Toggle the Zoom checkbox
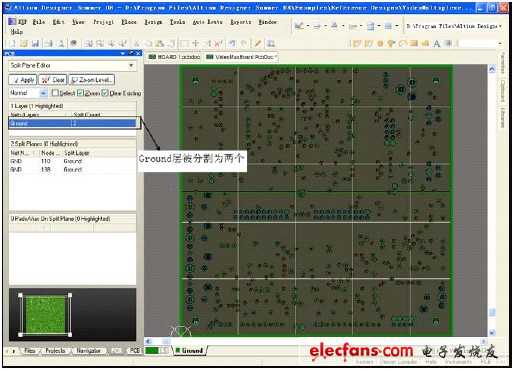The width and height of the screenshot is (513, 371). click(x=80, y=93)
